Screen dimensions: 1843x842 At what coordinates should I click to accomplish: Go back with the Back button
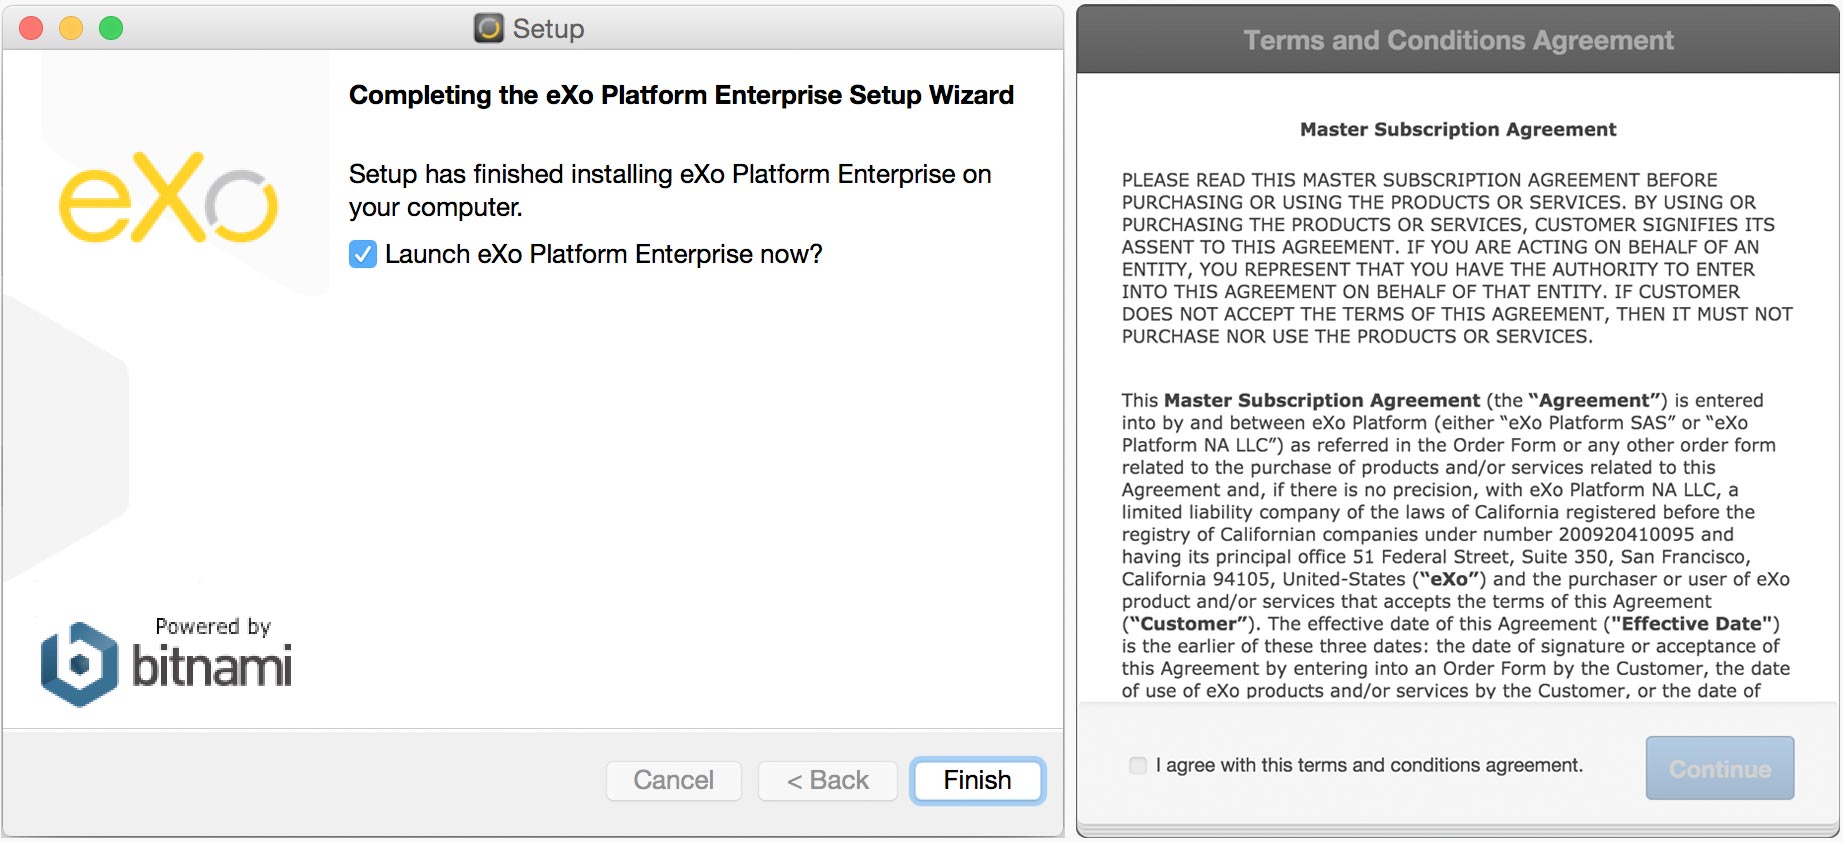tap(827, 780)
